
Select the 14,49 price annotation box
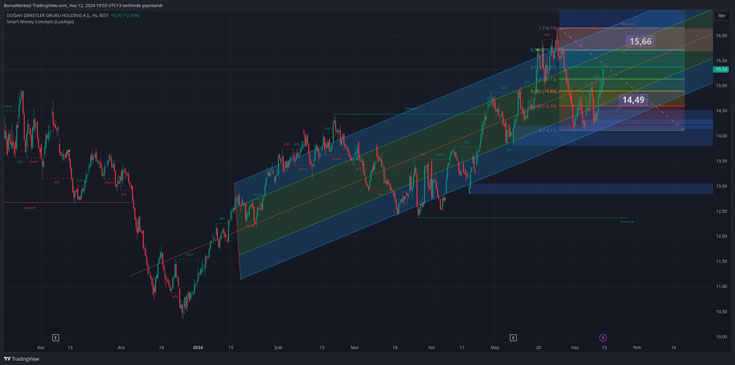633,99
